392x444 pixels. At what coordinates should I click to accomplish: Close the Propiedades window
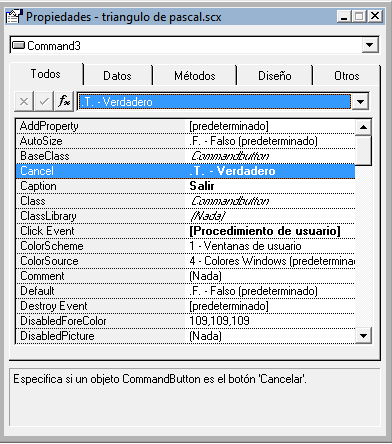375,16
